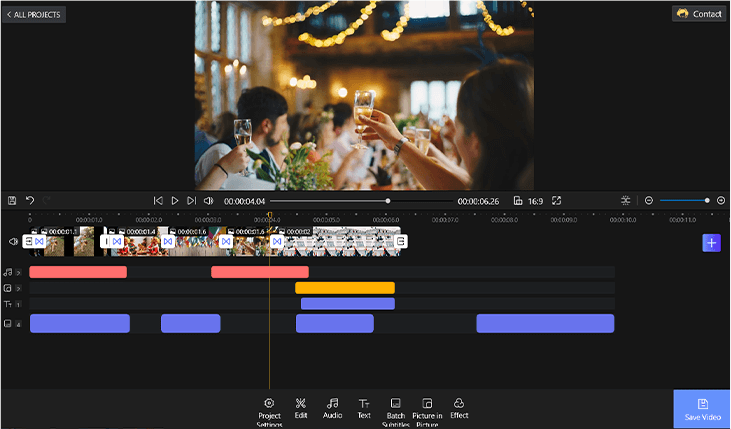Go back to ALL PROJECTS

coord(34,14)
